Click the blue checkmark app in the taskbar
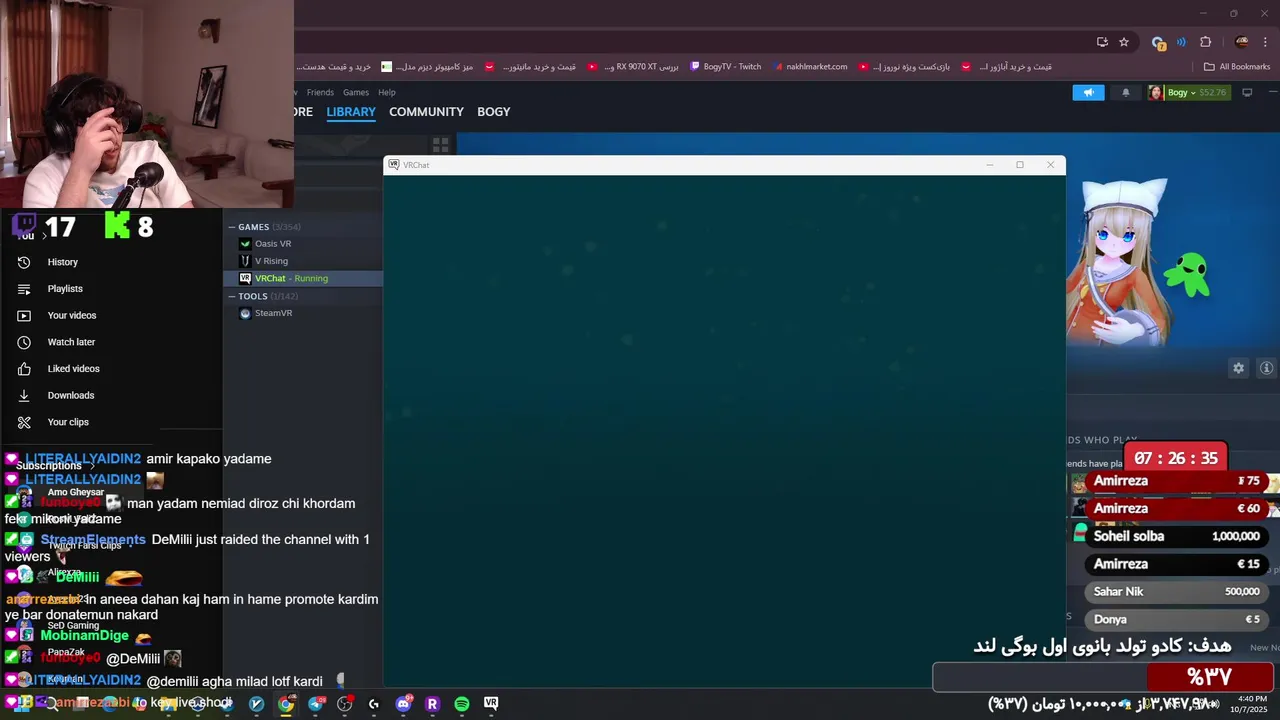The height and width of the screenshot is (720, 1280). pyautogui.click(x=257, y=704)
